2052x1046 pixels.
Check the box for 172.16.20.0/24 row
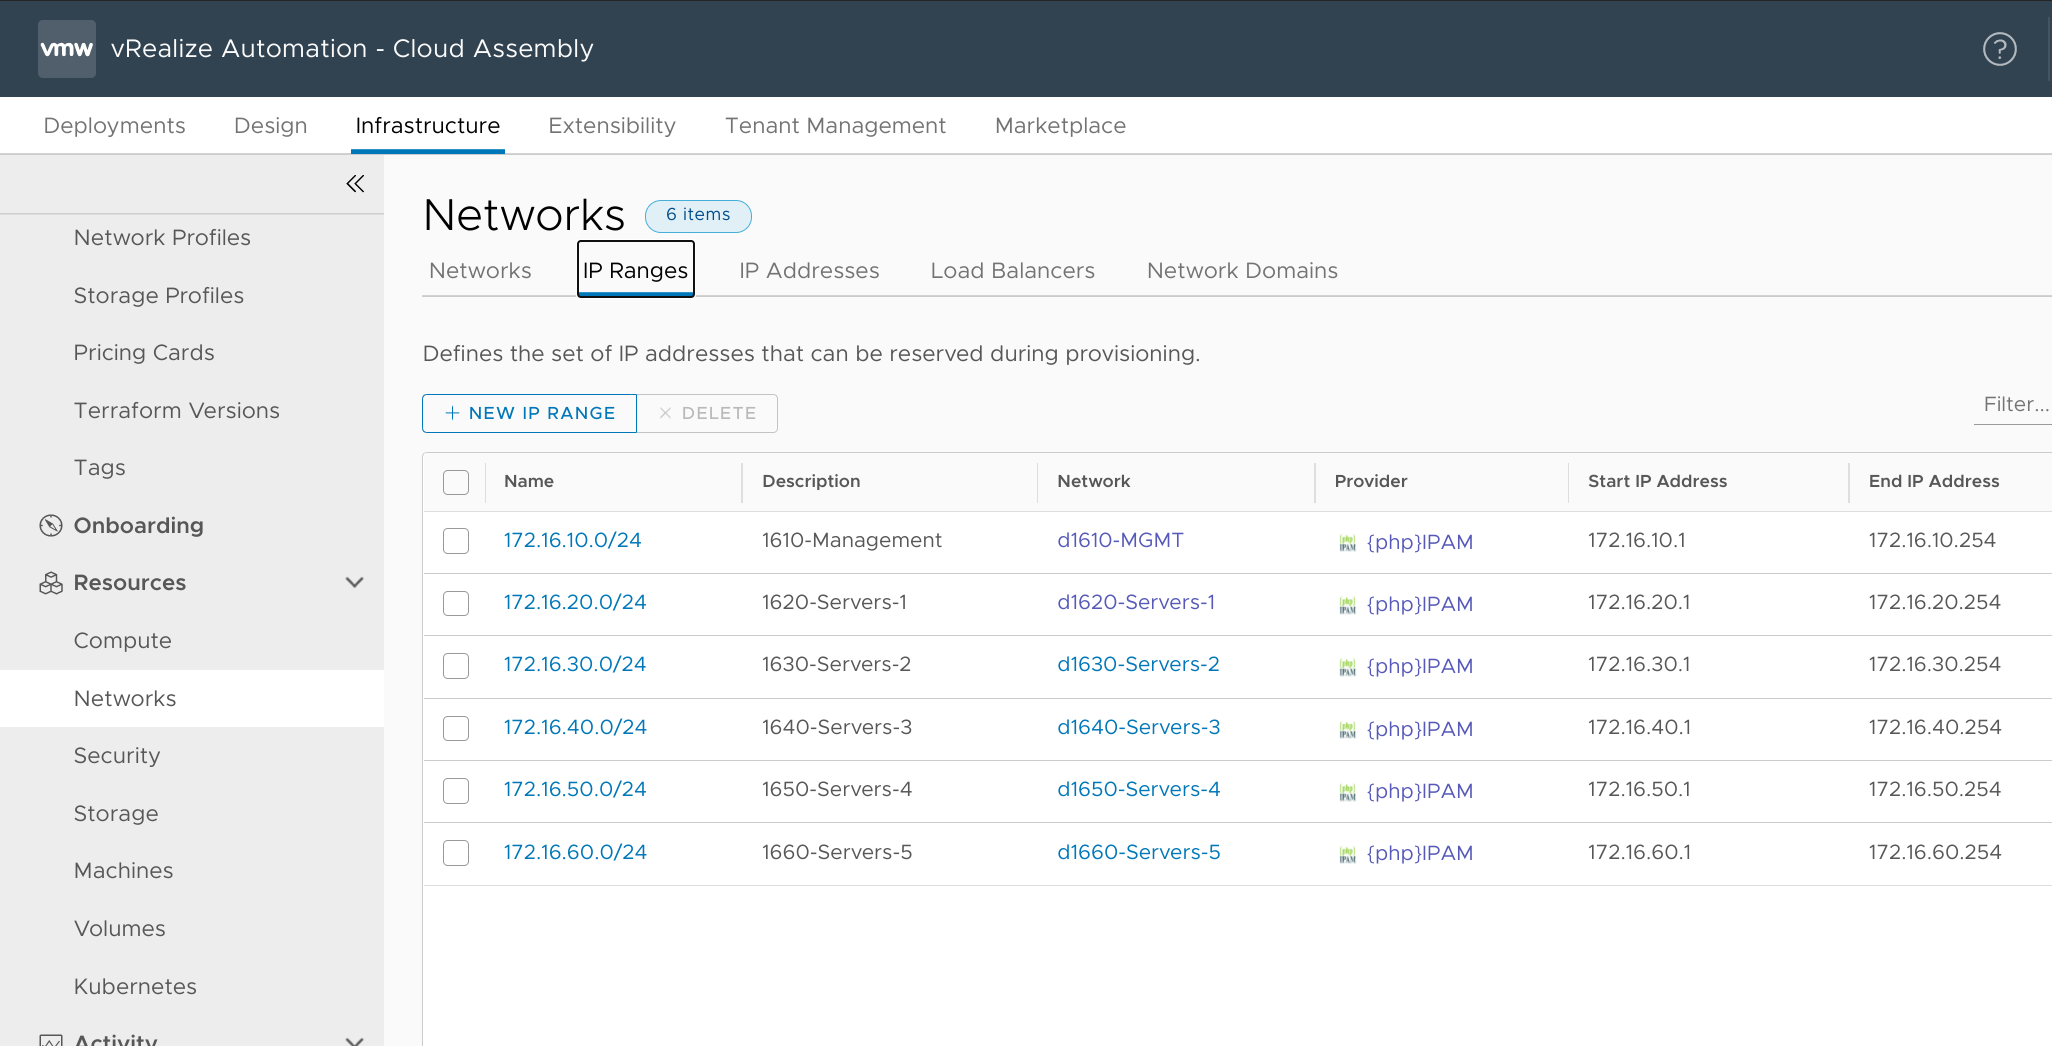[x=456, y=603]
